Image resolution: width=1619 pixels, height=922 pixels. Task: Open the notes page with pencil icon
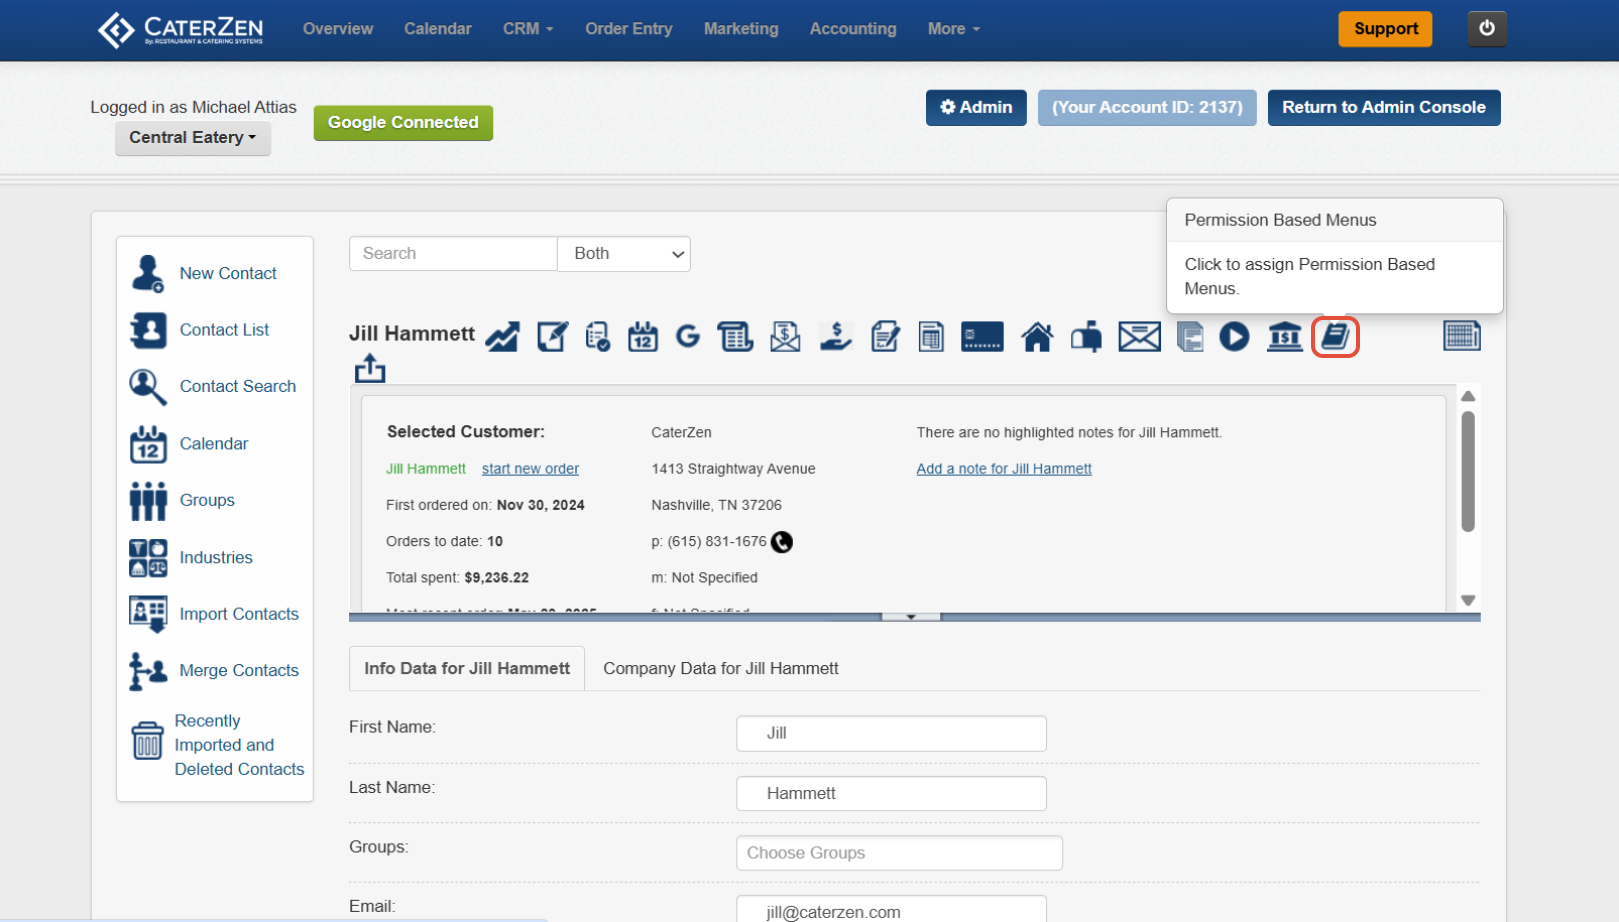pos(885,337)
